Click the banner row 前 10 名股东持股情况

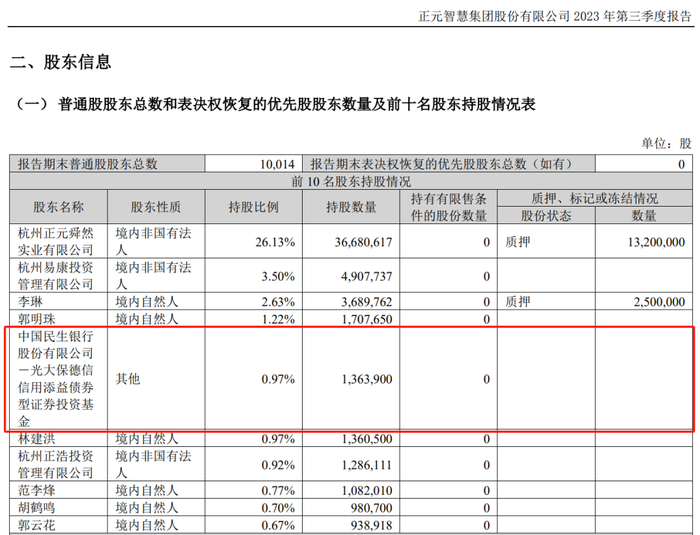click(x=351, y=182)
